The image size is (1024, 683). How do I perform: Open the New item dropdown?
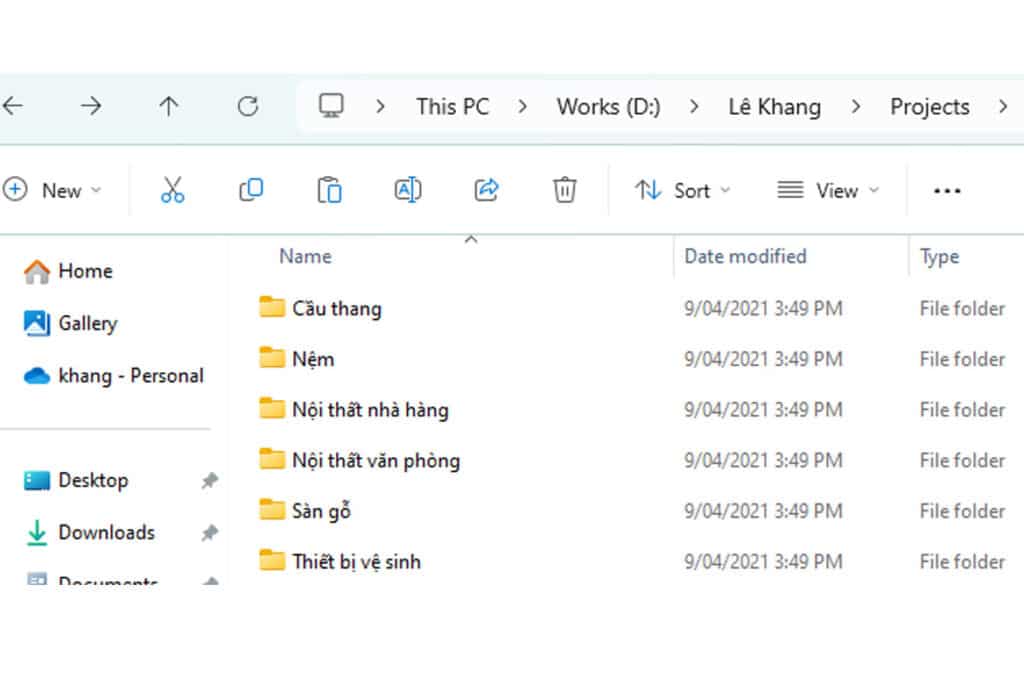coord(52,190)
